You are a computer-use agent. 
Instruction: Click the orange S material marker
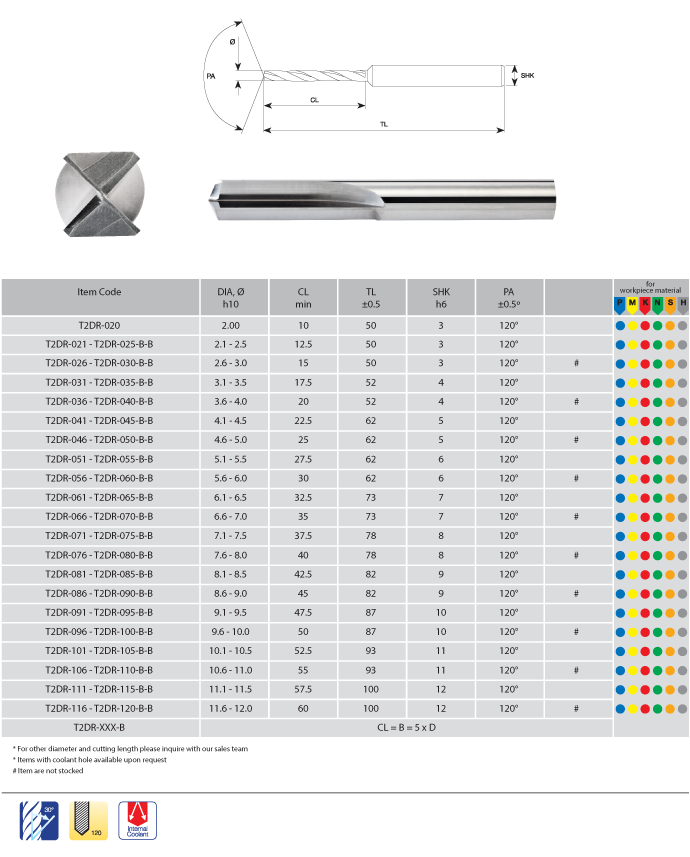click(x=670, y=303)
